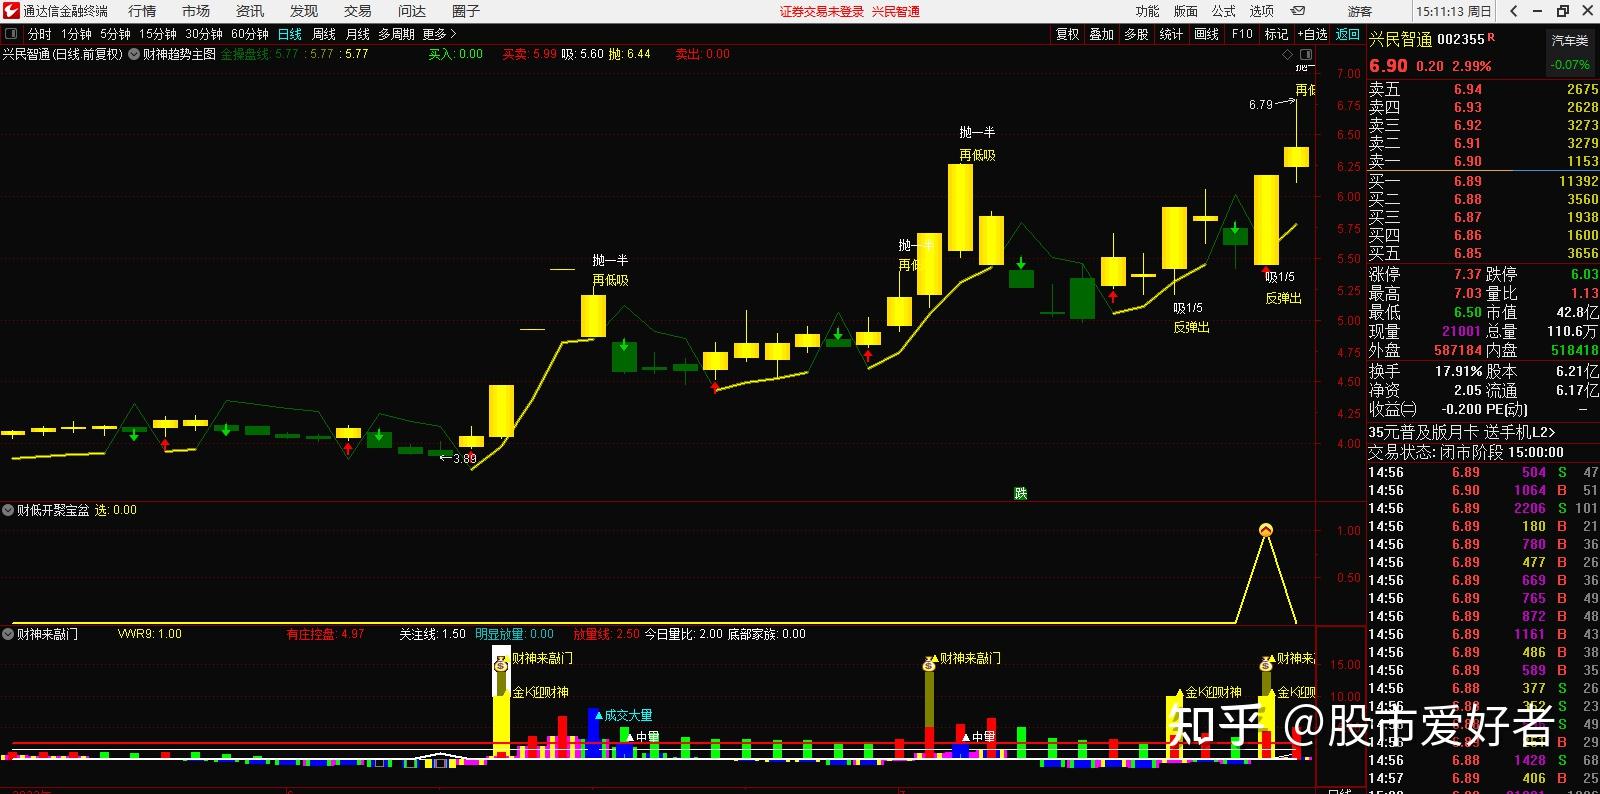
Task: Click the diamond icon at chart top-right
Action: coord(1288,54)
